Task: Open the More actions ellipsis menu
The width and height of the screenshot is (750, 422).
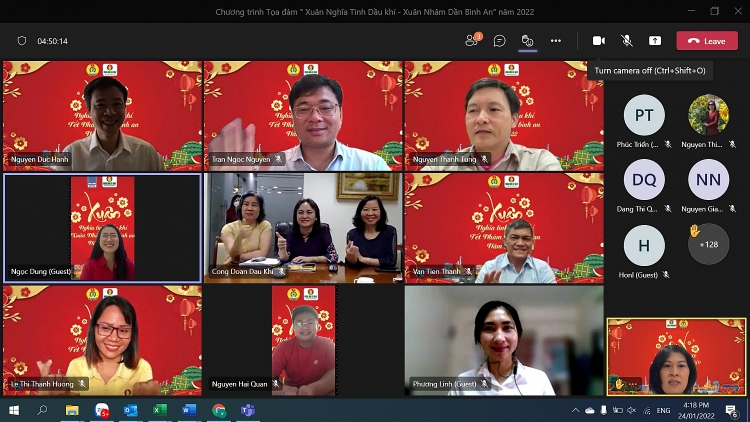Action: tap(556, 41)
